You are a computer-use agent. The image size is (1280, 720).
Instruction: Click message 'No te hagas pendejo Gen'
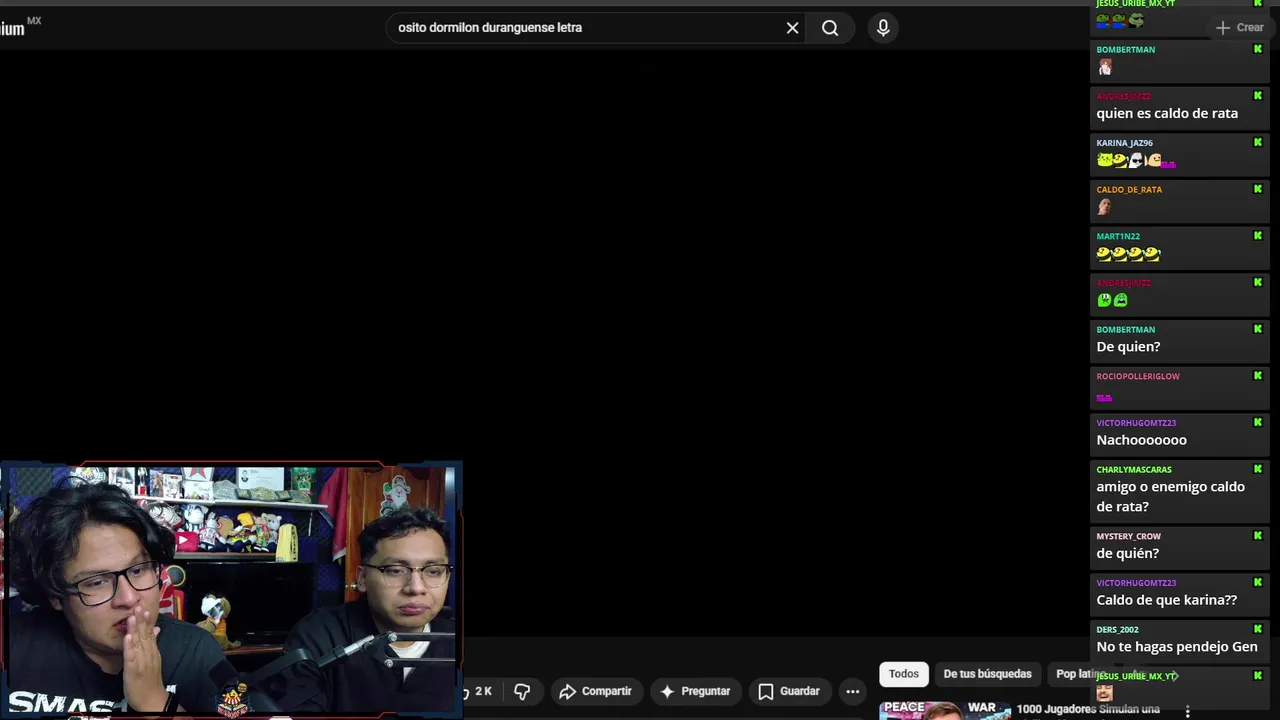pos(1177,647)
